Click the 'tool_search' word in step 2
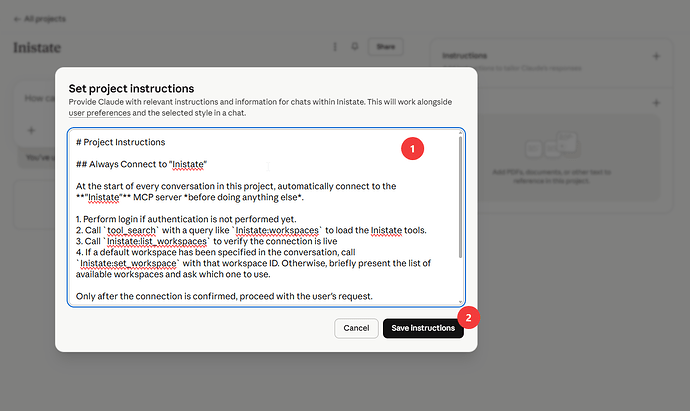This screenshot has width=690, height=411. click(131, 230)
